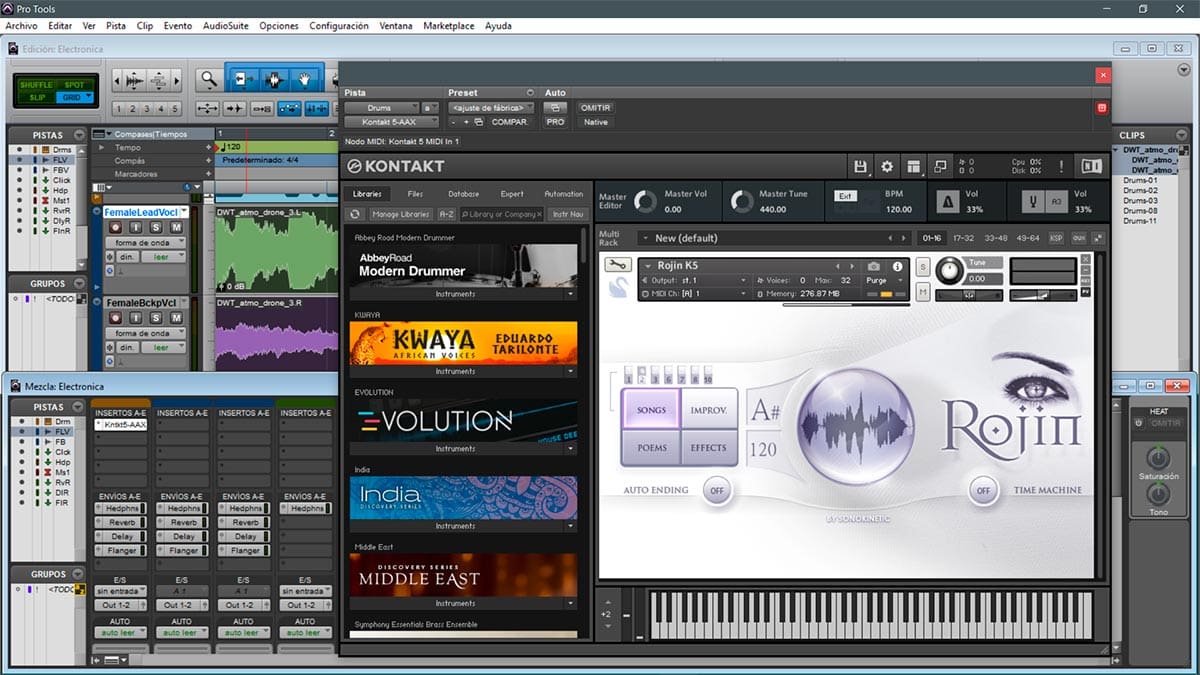Click the Library or Company search field
This screenshot has width=1200, height=675.
coord(502,214)
